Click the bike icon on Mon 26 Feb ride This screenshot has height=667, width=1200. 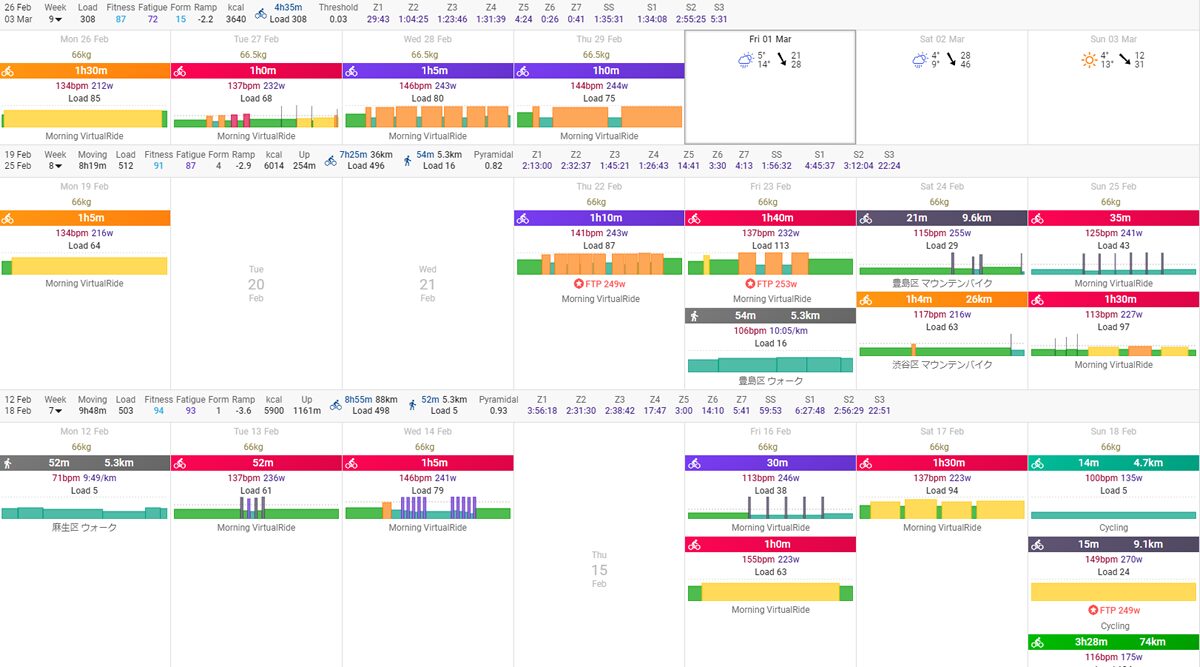[8, 71]
